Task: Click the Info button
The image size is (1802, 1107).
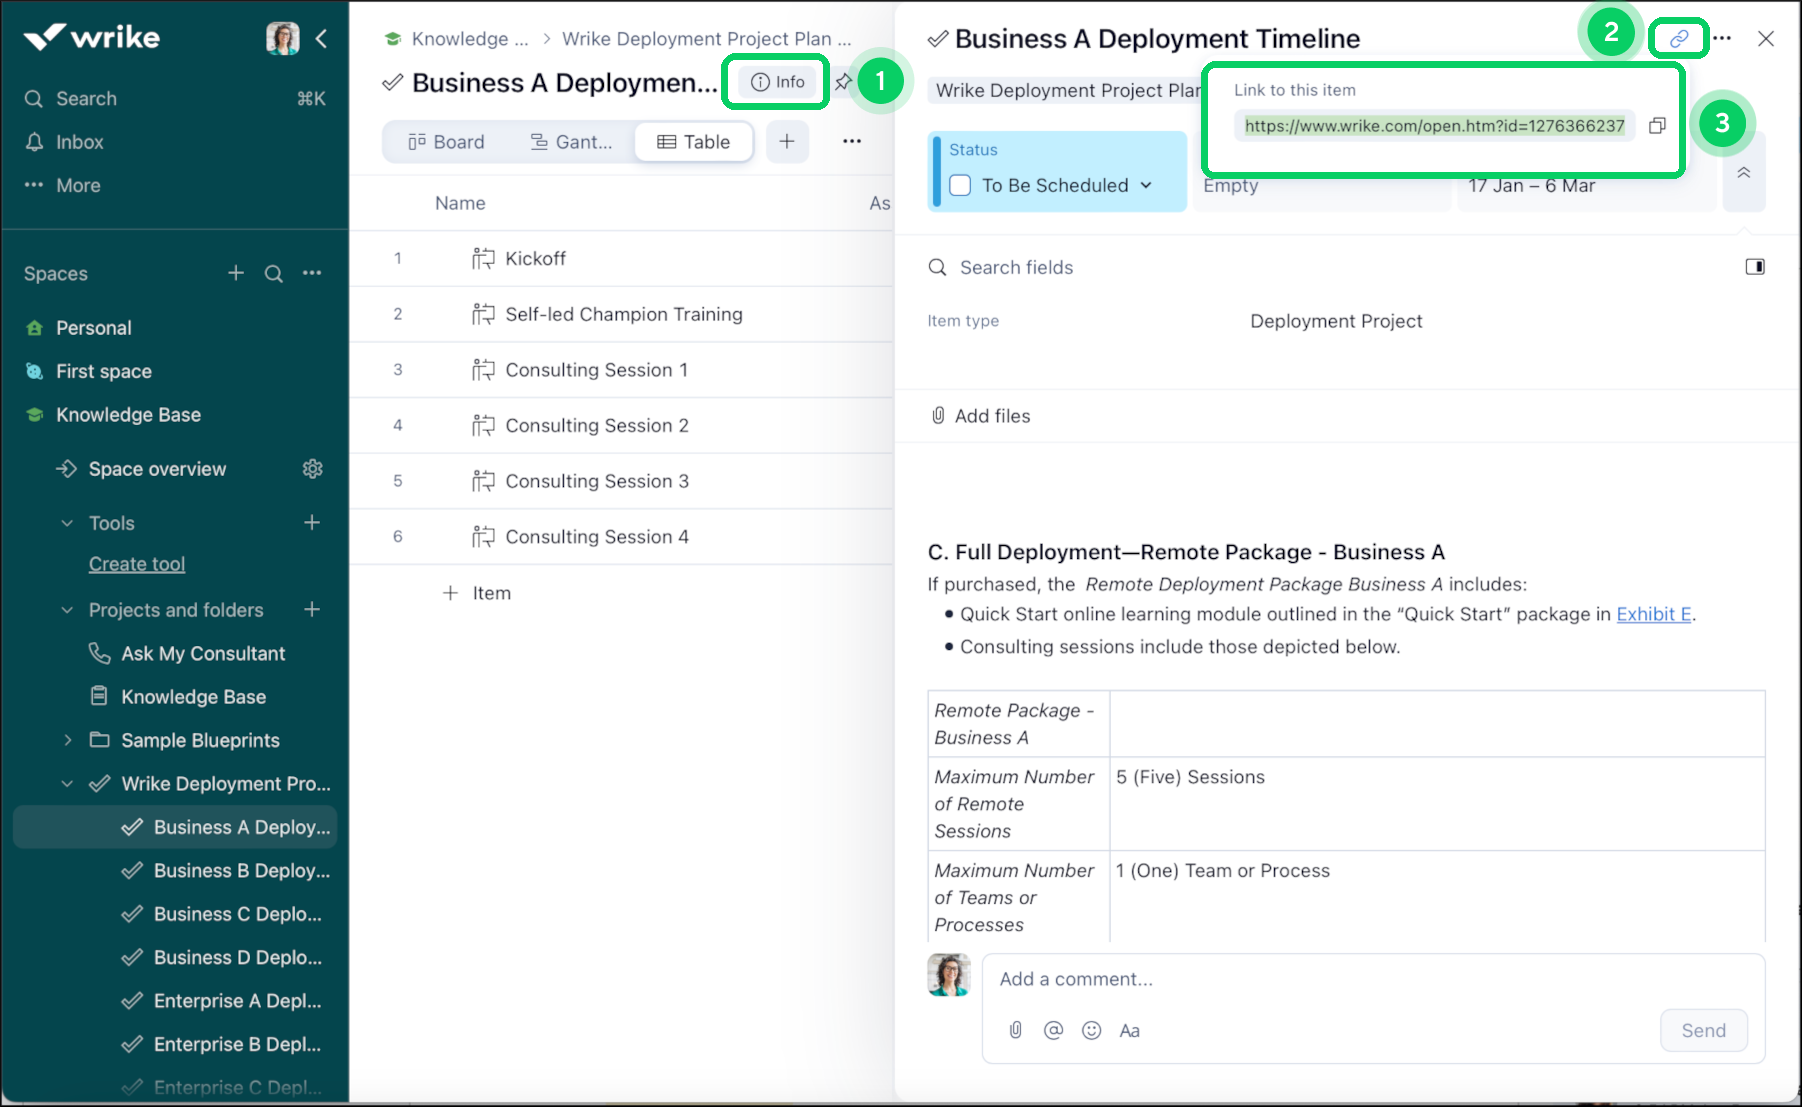Action: [776, 82]
